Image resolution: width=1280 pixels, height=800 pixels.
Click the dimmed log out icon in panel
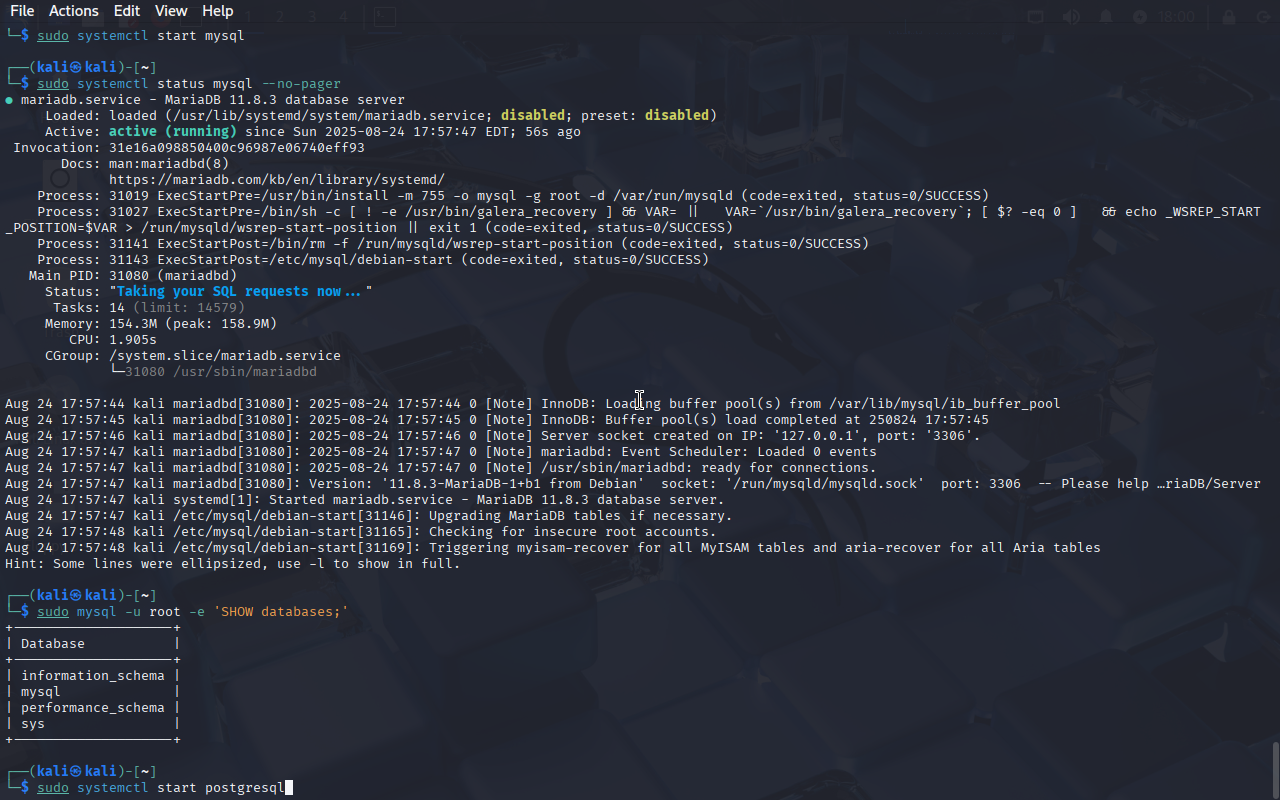(1262, 17)
